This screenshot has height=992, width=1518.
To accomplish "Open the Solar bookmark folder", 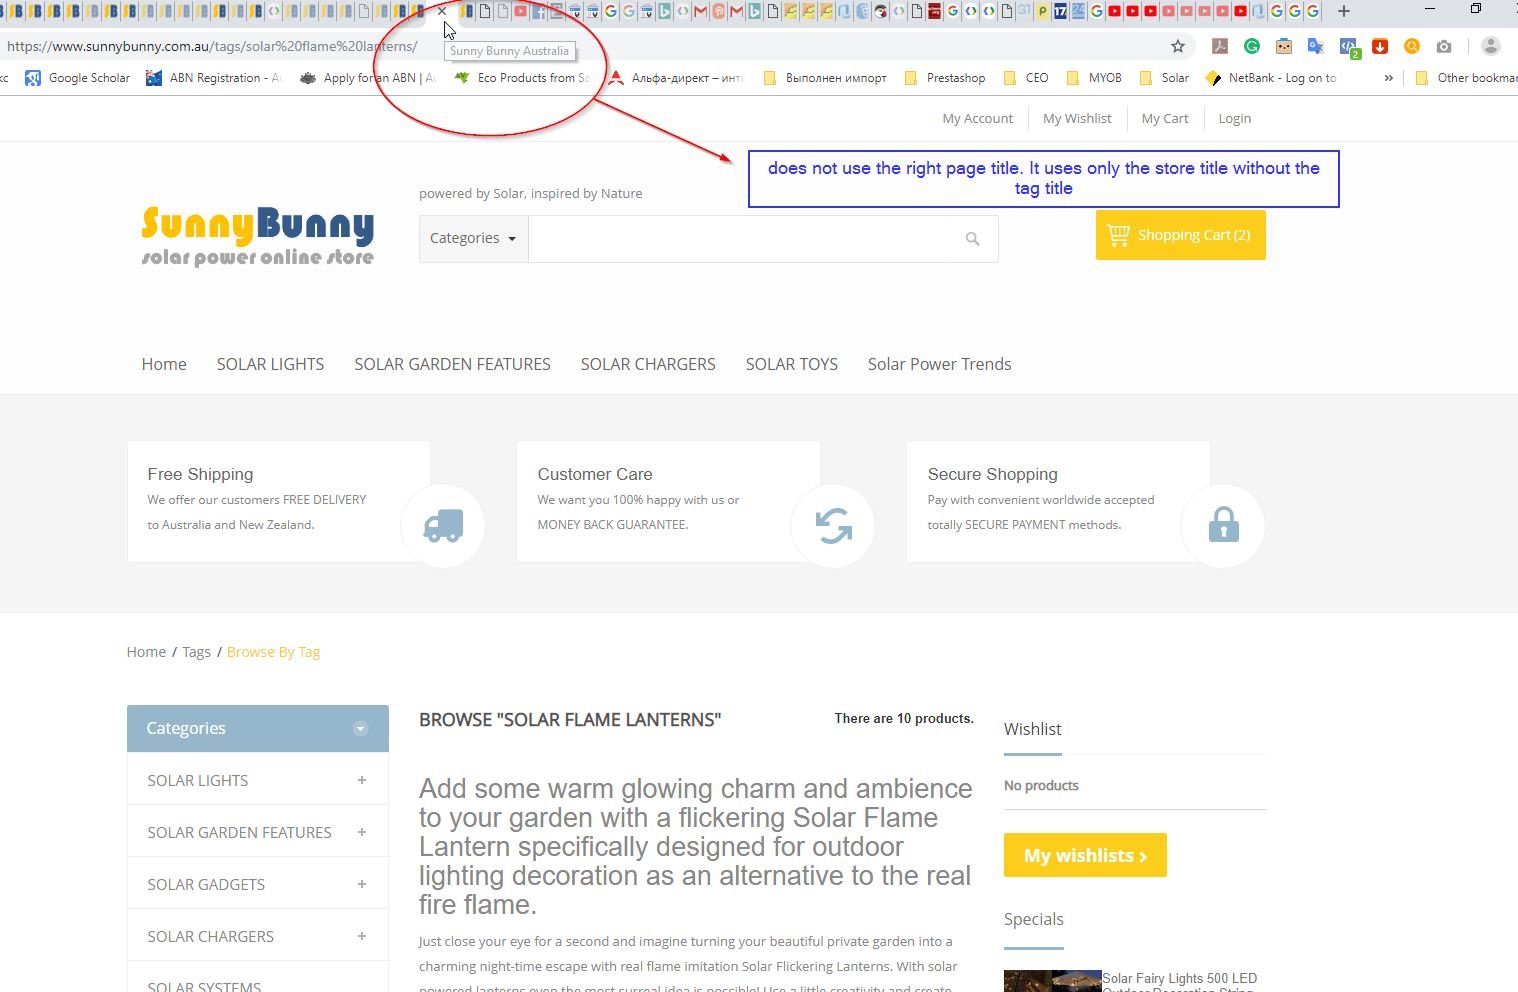I will pyautogui.click(x=1165, y=78).
